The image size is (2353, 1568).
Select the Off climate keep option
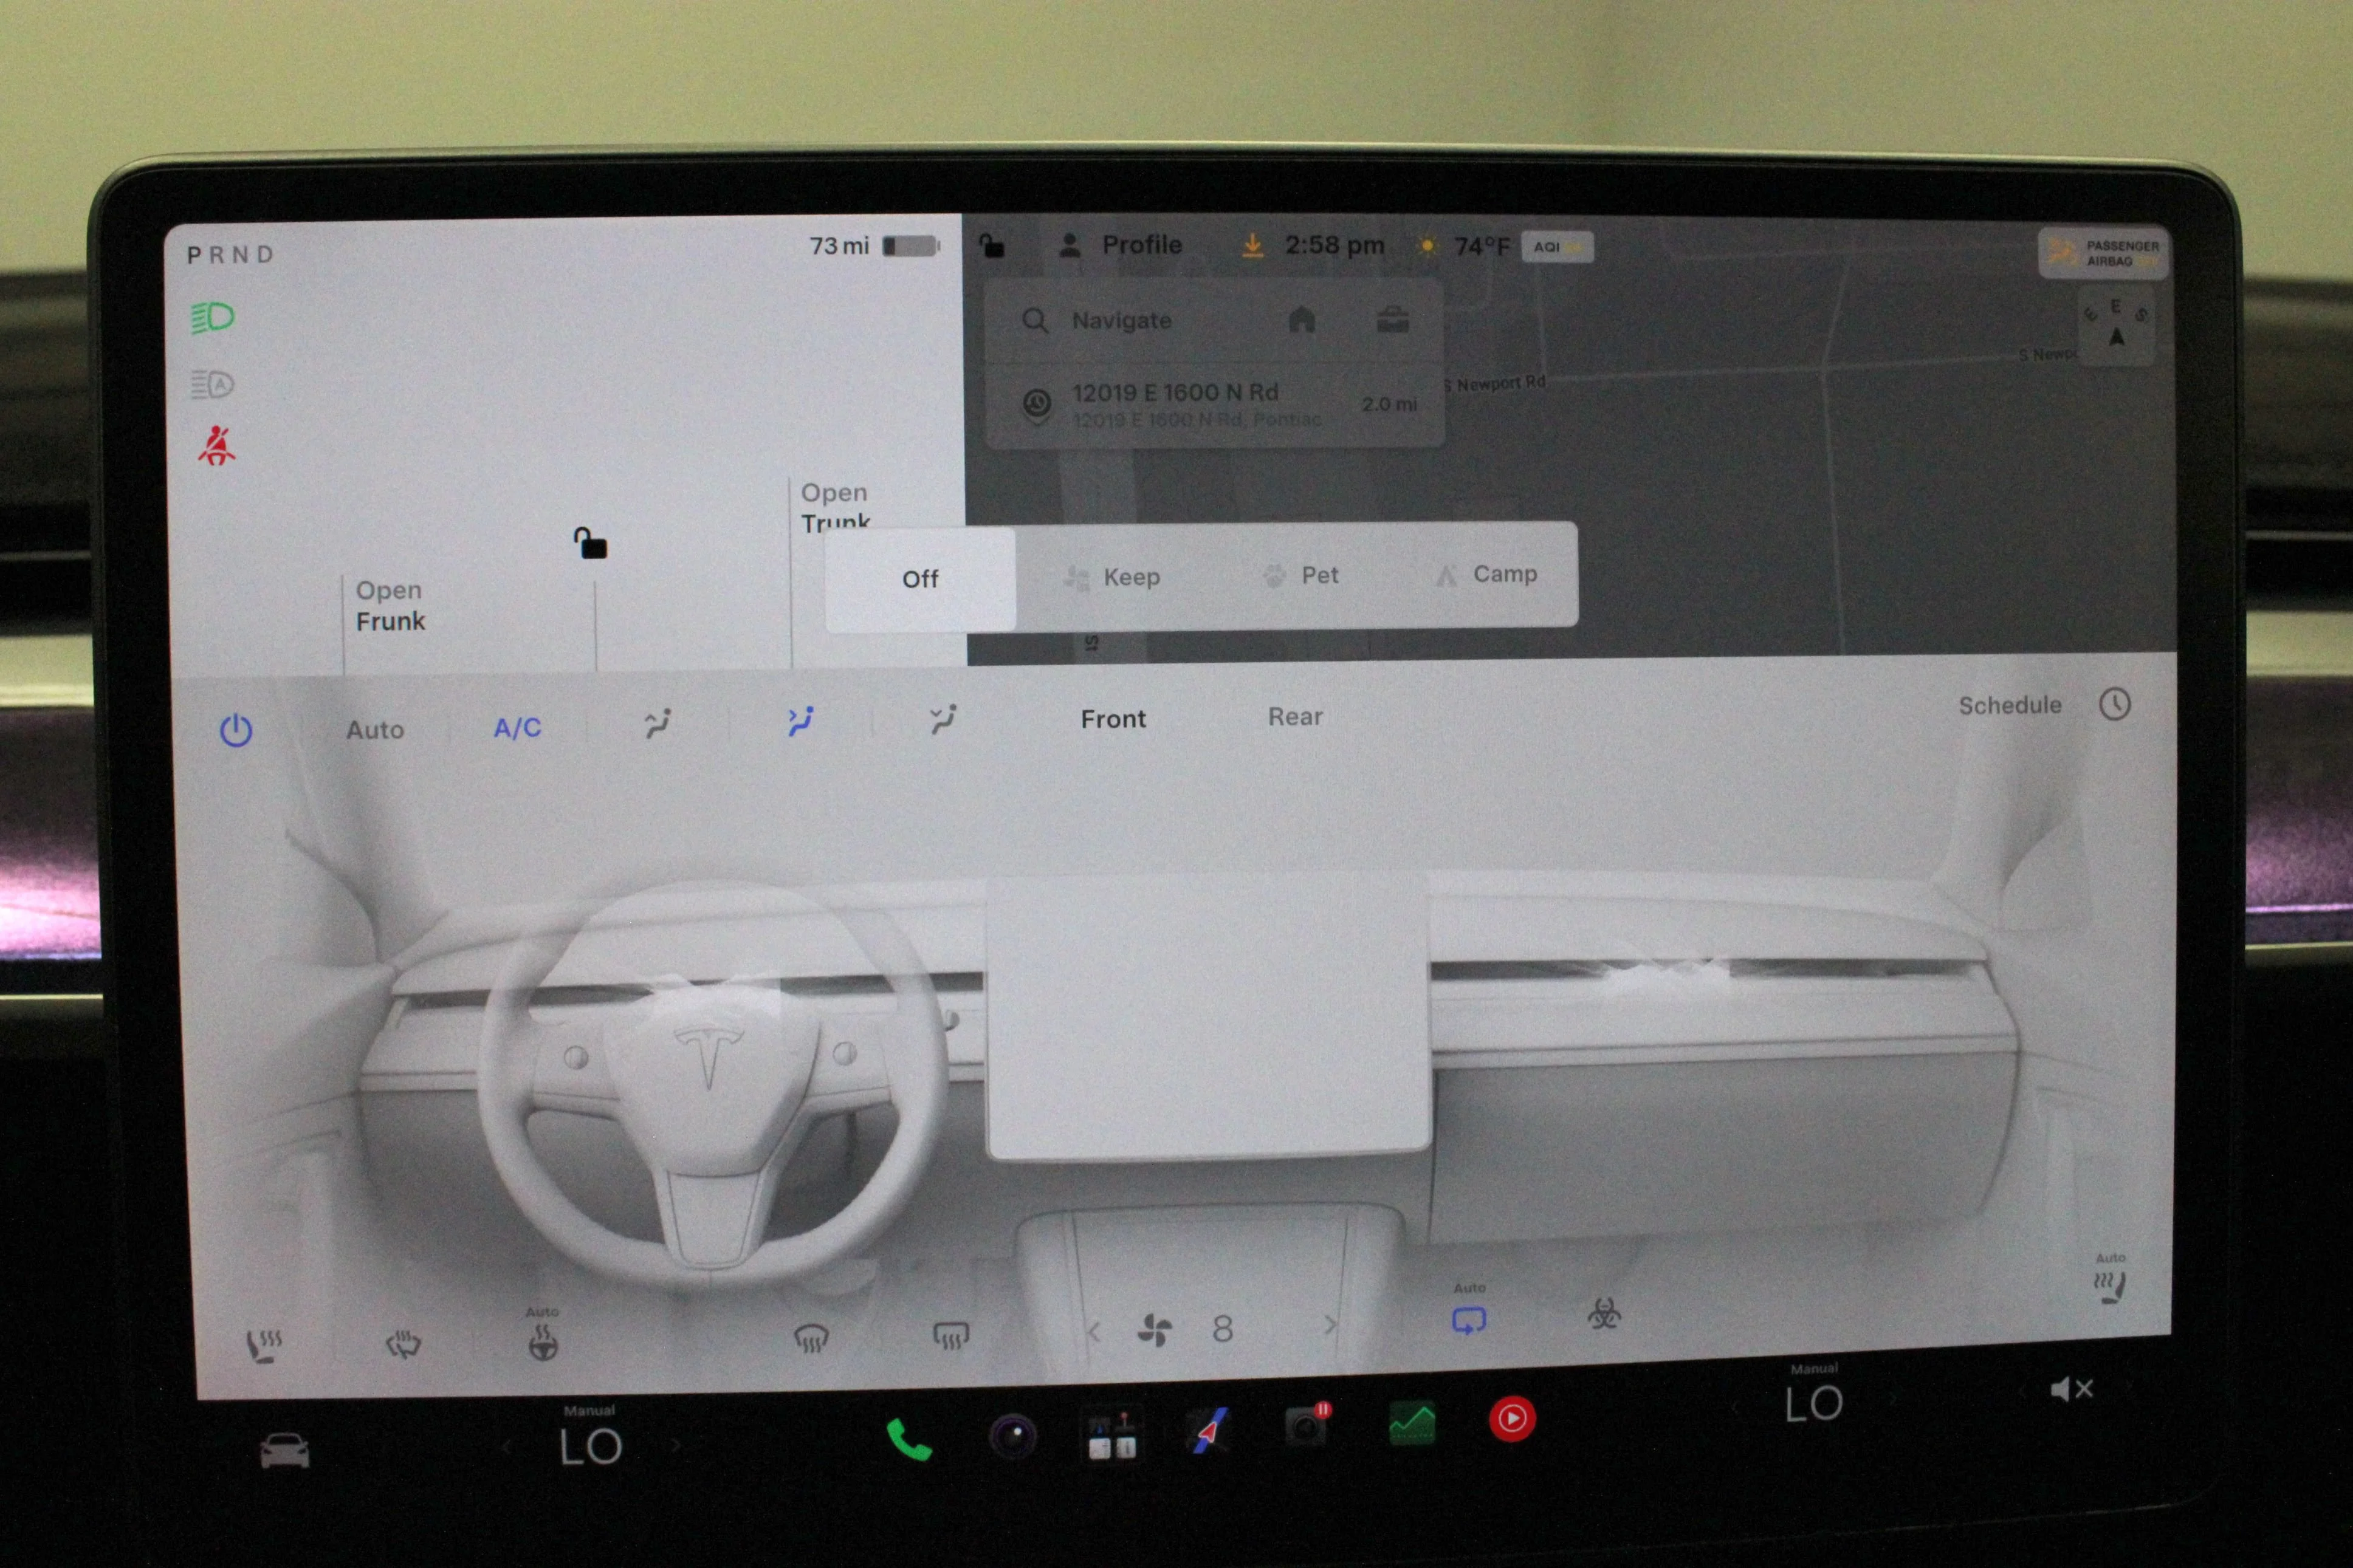point(920,579)
